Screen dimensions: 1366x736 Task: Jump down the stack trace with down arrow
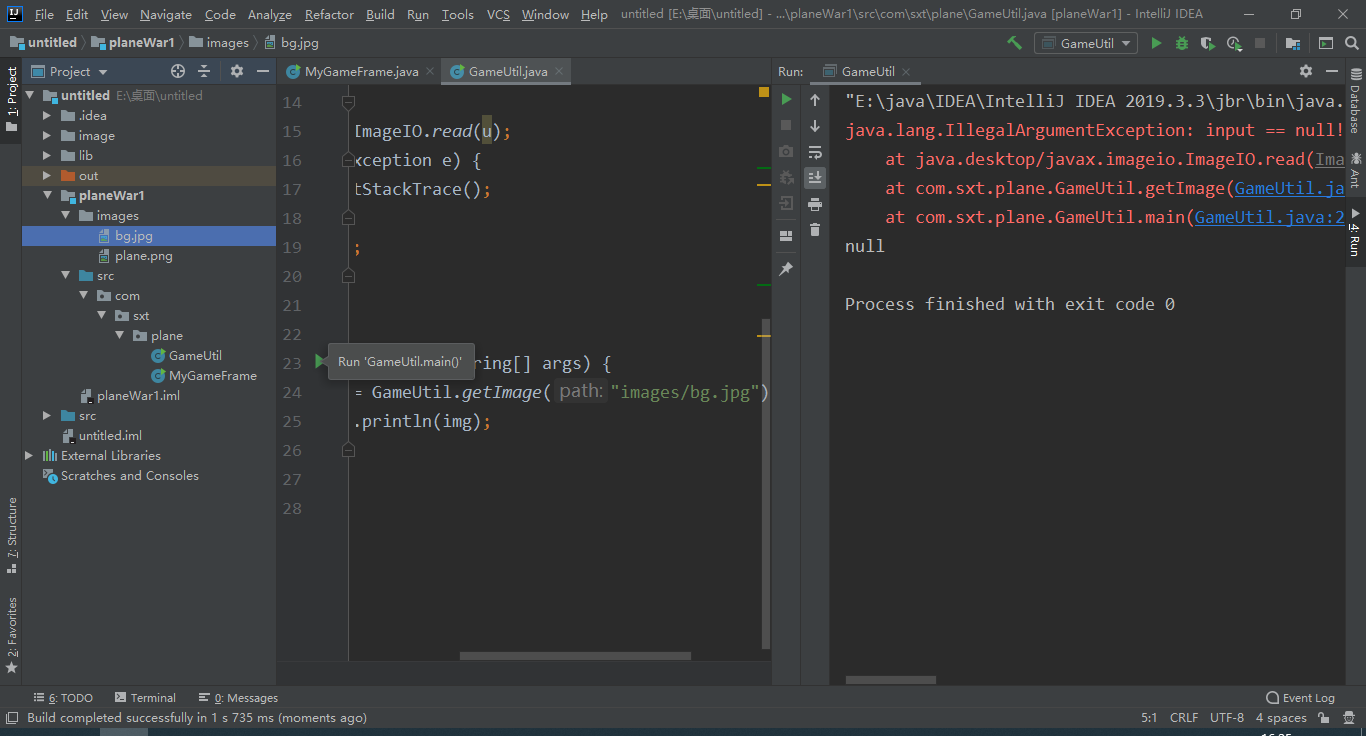815,126
